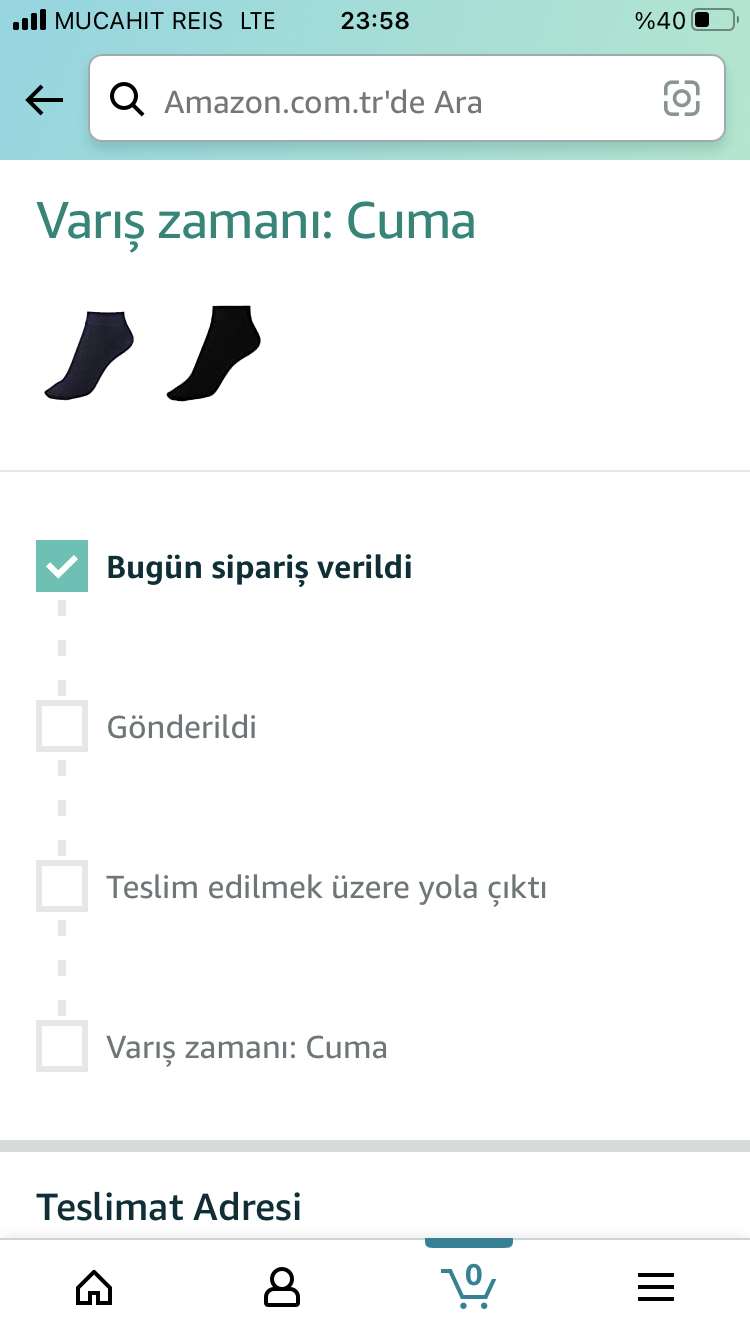Tap the 23:58 clock in status bar
The image size is (750, 1334).
[x=375, y=20]
